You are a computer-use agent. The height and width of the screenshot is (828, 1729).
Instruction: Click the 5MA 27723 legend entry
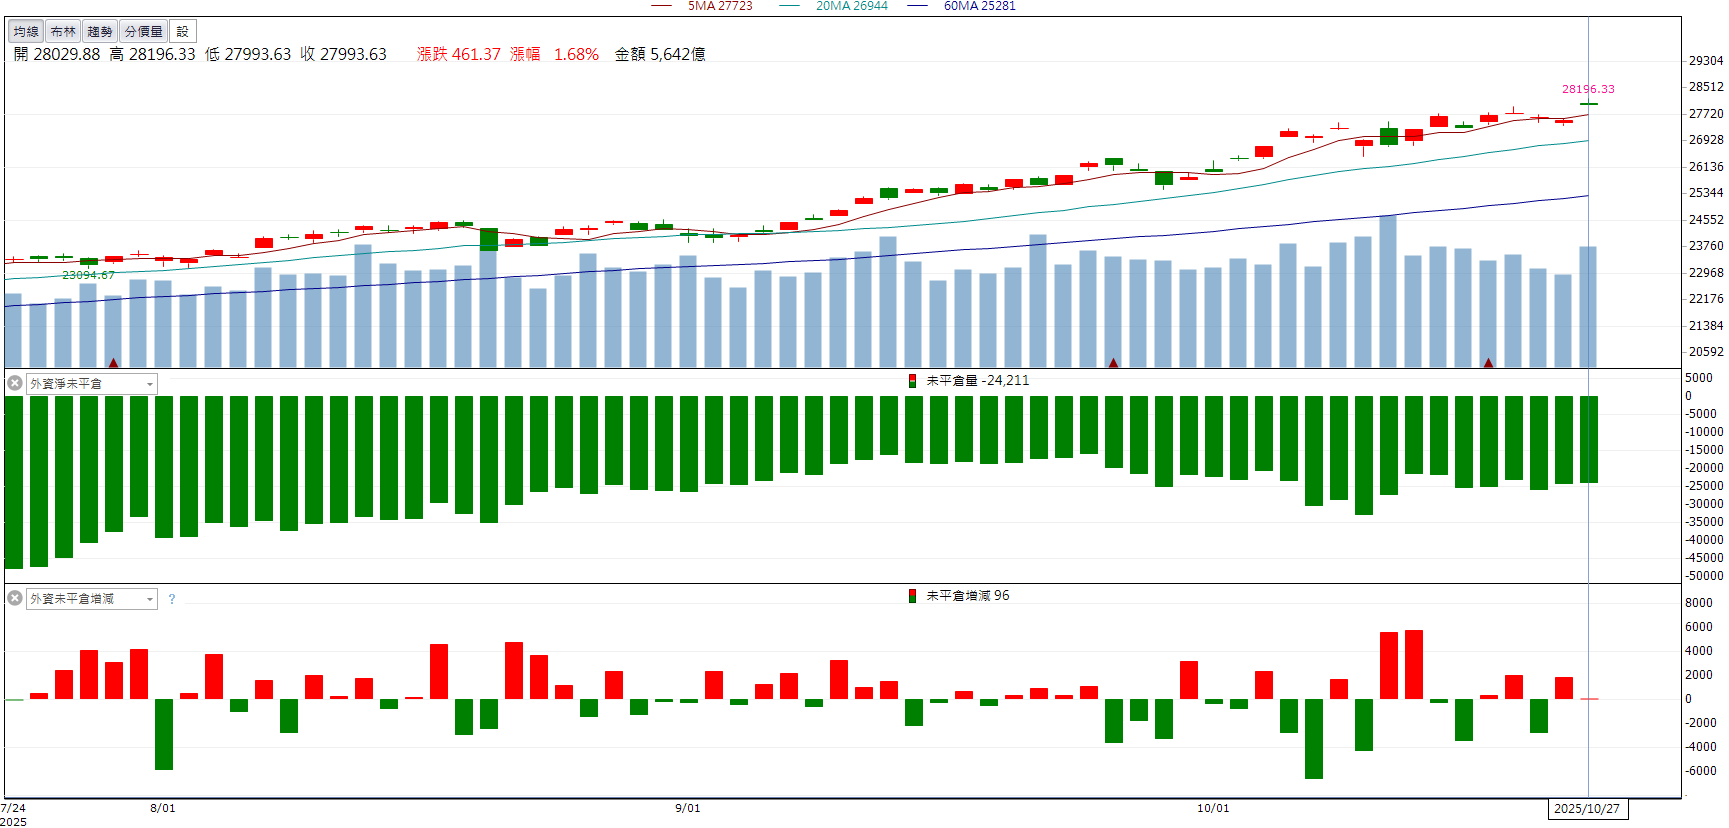coord(720,6)
